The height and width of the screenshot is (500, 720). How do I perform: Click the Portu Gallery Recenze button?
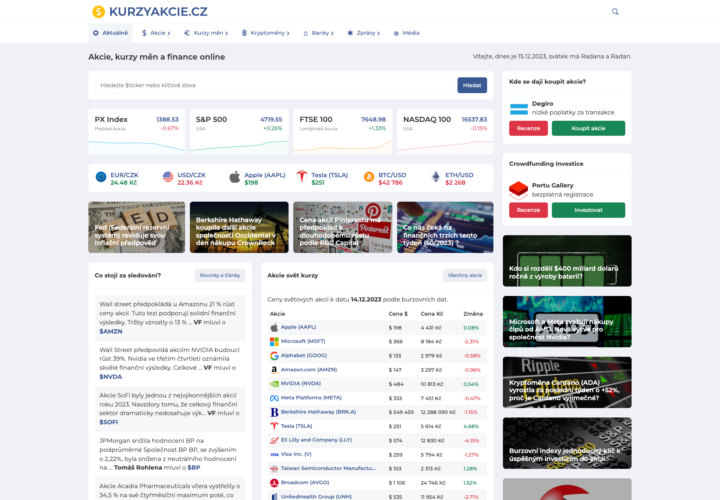[528, 210]
